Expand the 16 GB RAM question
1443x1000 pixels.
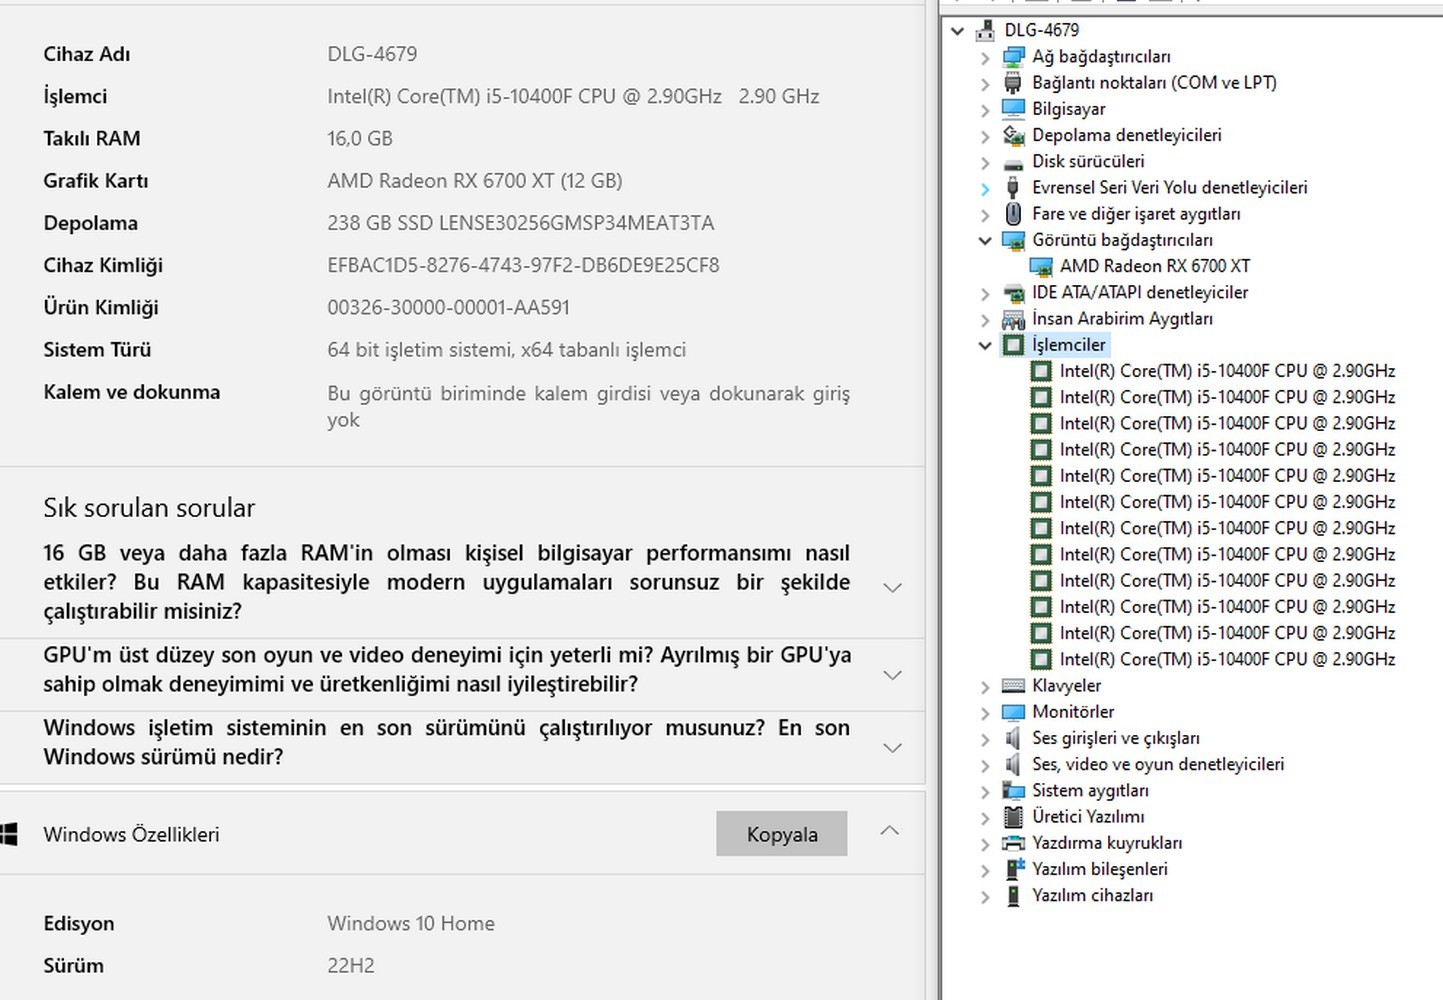click(x=892, y=587)
